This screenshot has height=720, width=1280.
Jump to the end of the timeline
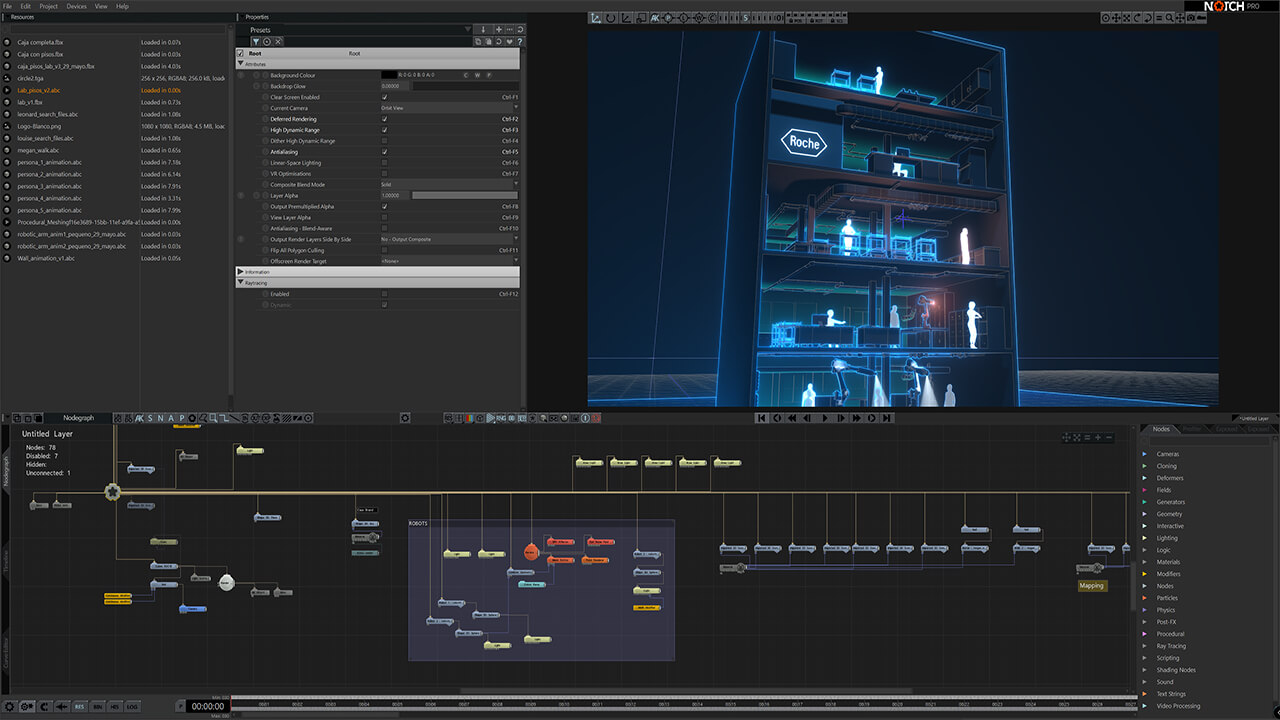(x=888, y=418)
